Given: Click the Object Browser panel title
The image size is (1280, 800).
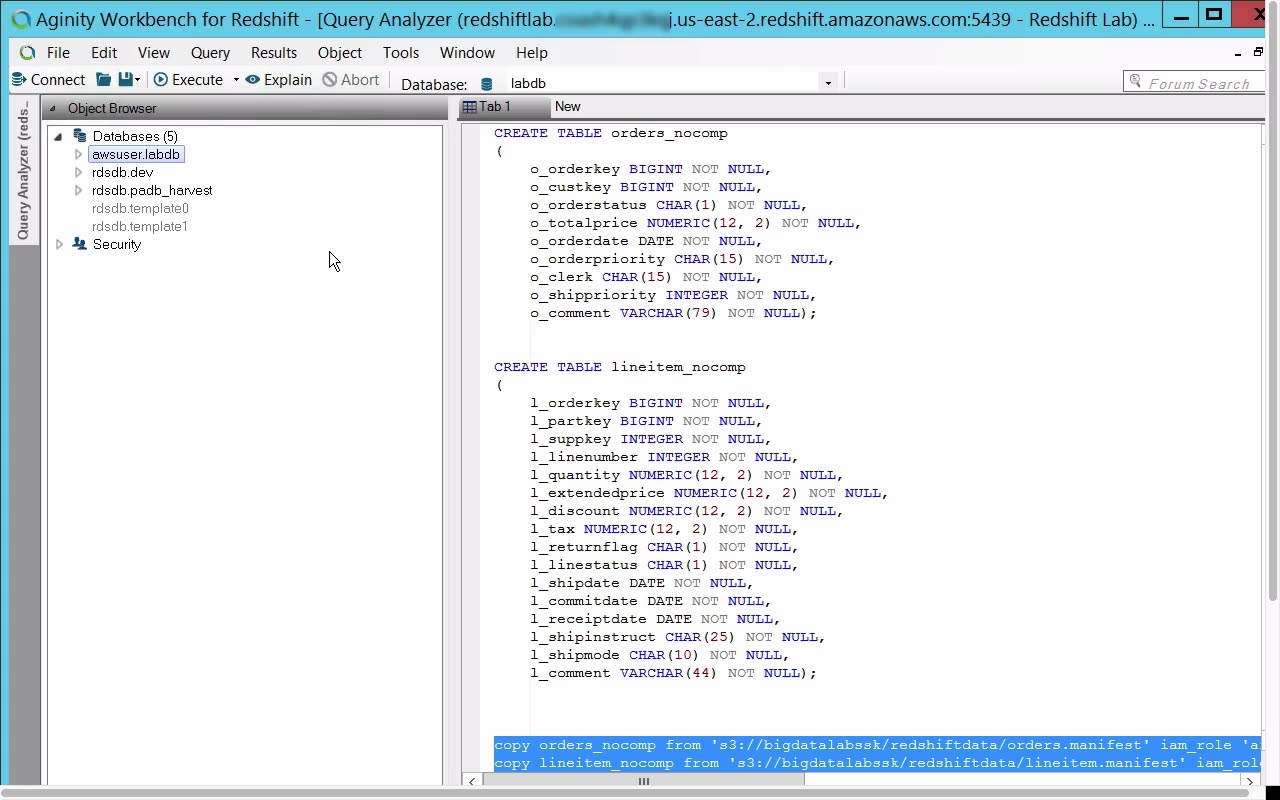Looking at the screenshot, I should click(x=112, y=109).
